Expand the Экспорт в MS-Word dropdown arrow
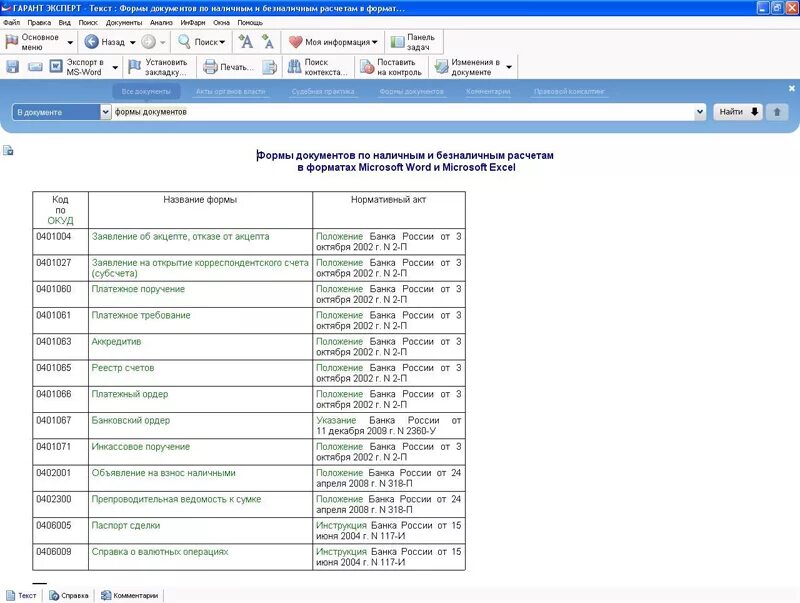The width and height of the screenshot is (800, 603). [115, 67]
